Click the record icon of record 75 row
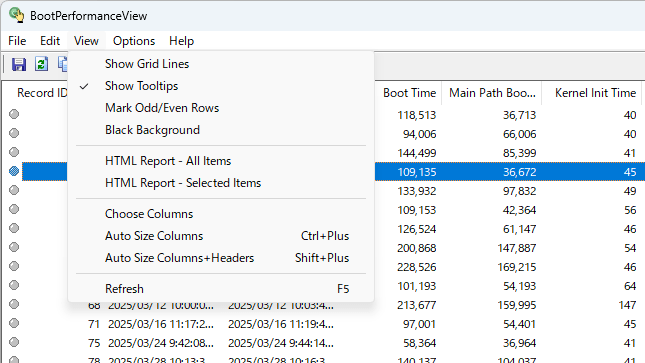 tap(14, 342)
